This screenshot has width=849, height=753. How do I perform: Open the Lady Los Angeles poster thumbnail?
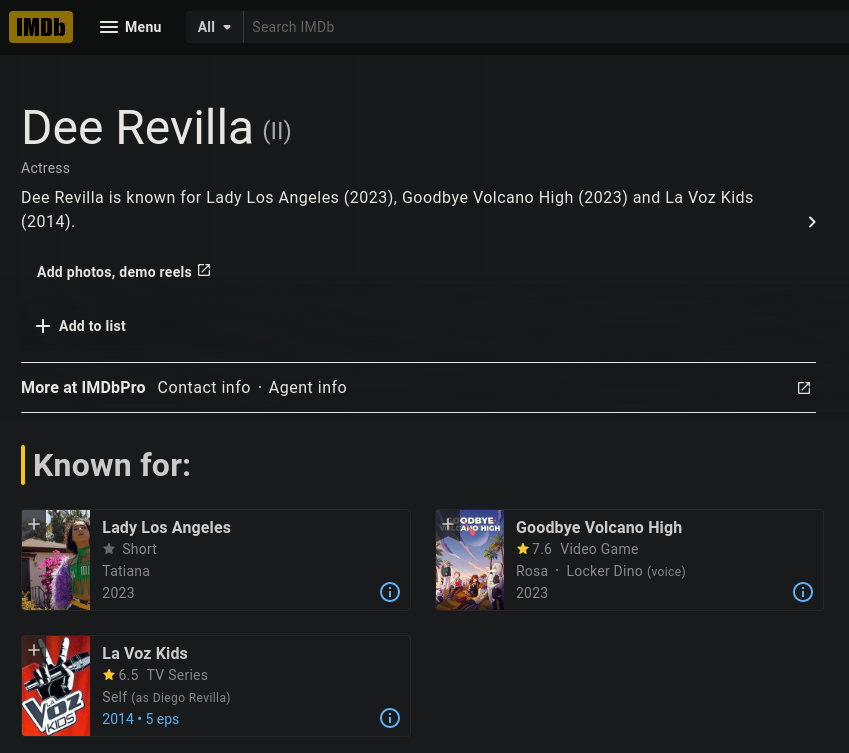click(x=56, y=560)
